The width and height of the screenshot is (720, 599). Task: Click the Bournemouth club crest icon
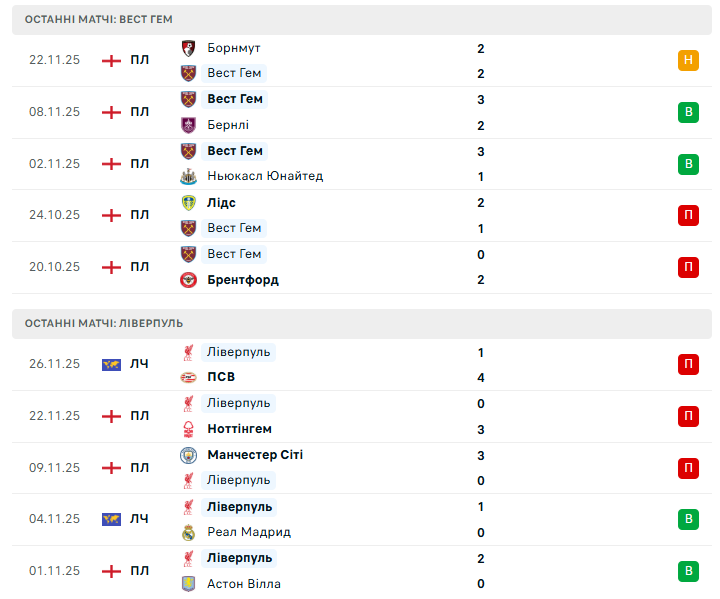click(x=188, y=48)
